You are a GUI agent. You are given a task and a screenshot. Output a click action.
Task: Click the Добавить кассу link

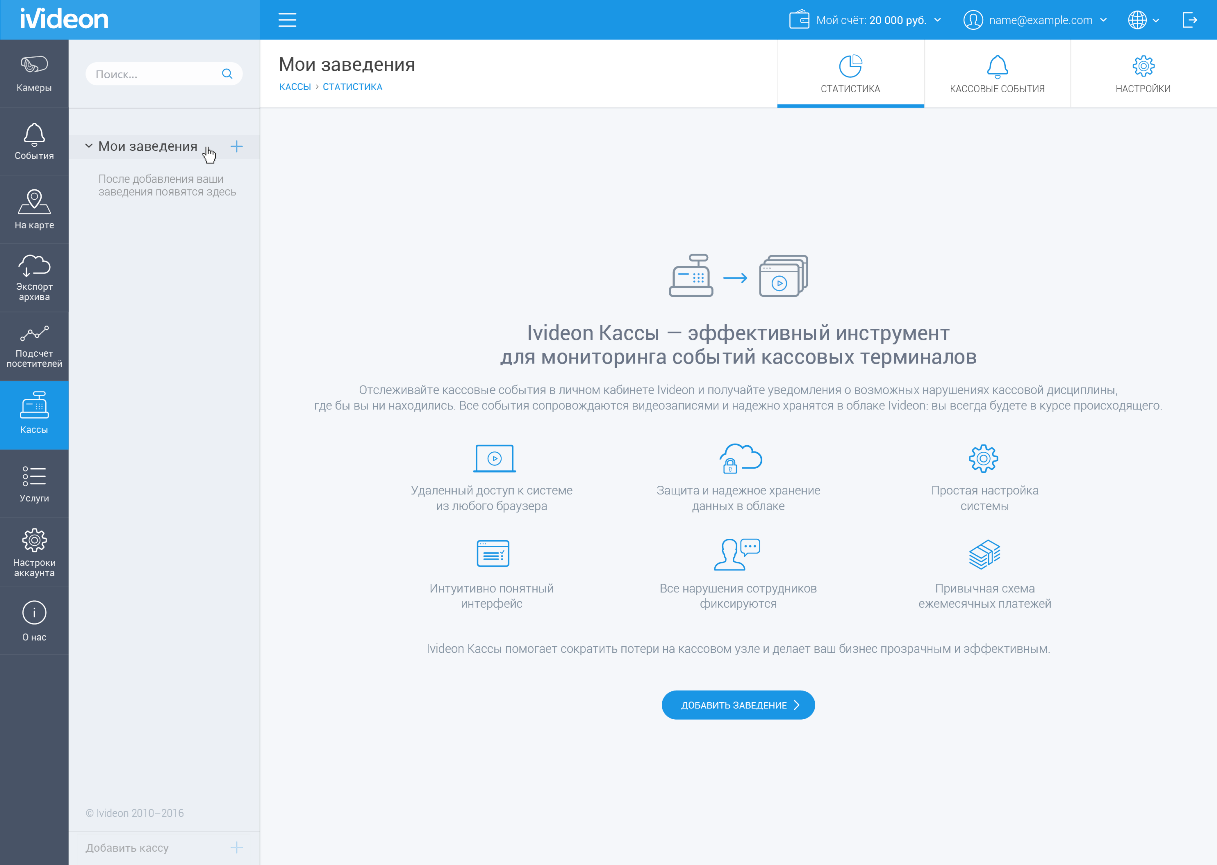[127, 848]
